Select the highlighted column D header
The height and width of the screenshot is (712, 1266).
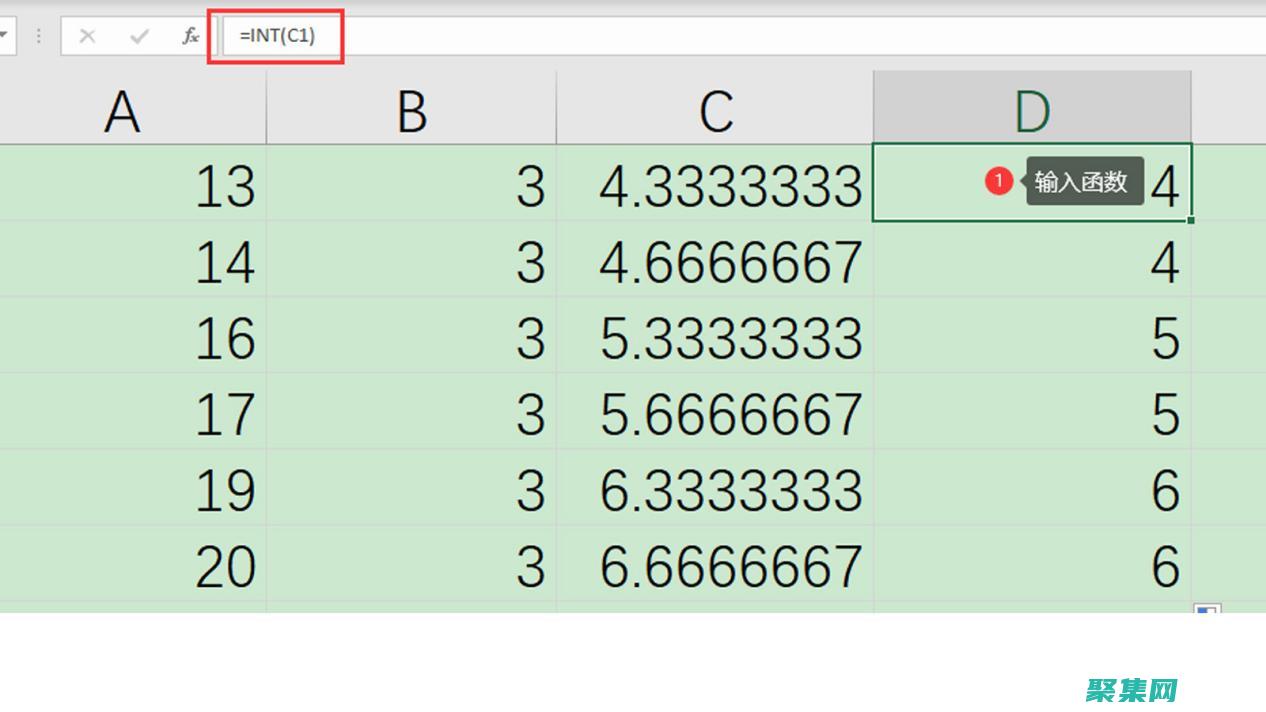point(1032,110)
